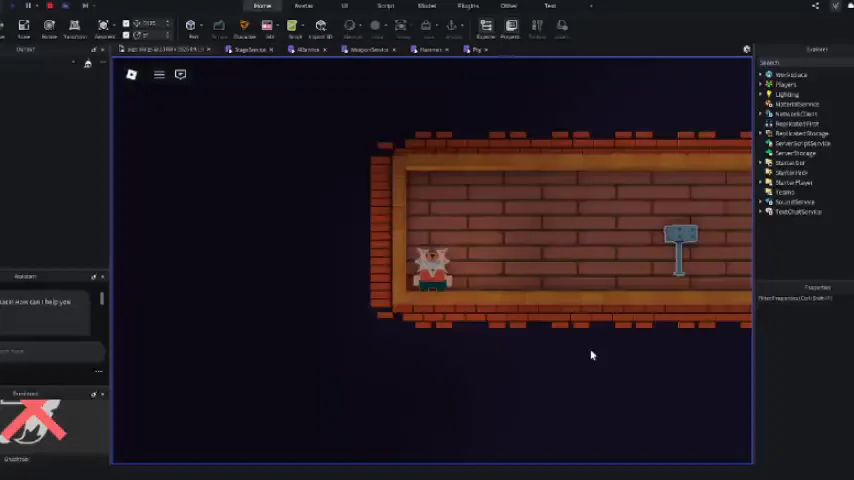The image size is (854, 480).
Task: Click the Part insert cube icon
Action: coord(190,25)
